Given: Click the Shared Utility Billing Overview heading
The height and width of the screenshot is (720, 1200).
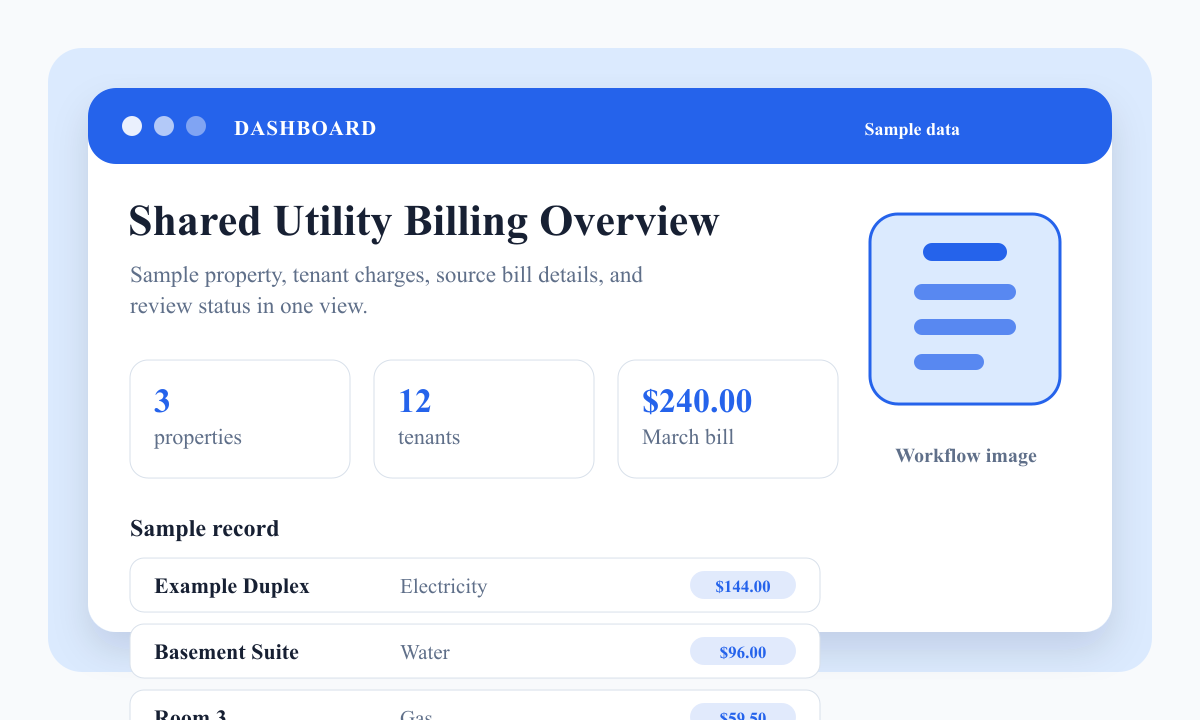Looking at the screenshot, I should click(424, 221).
